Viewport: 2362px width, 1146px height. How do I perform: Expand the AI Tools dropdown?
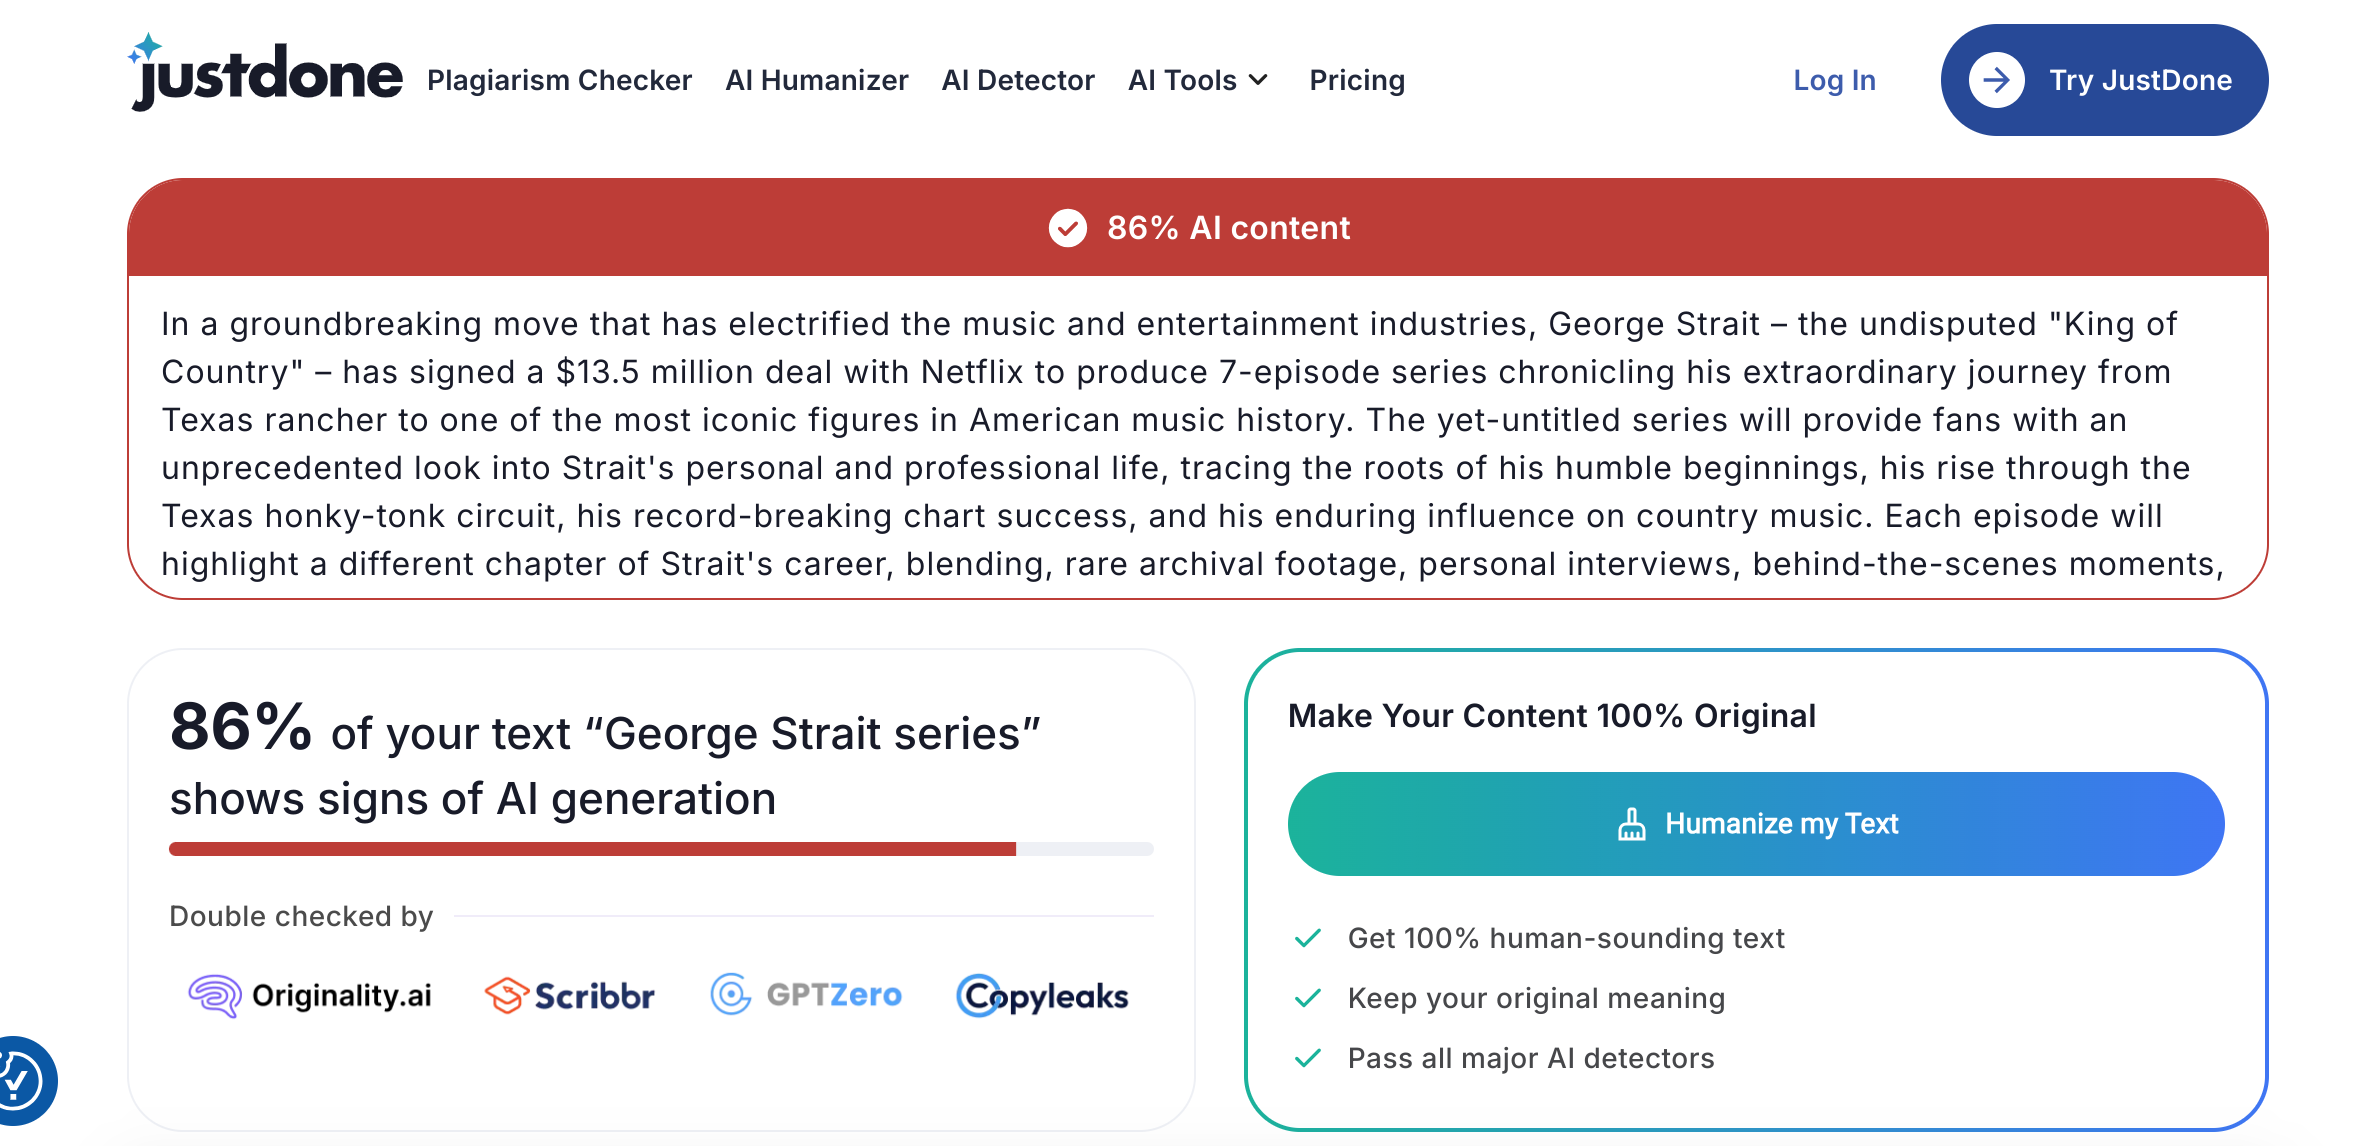[x=1197, y=80]
